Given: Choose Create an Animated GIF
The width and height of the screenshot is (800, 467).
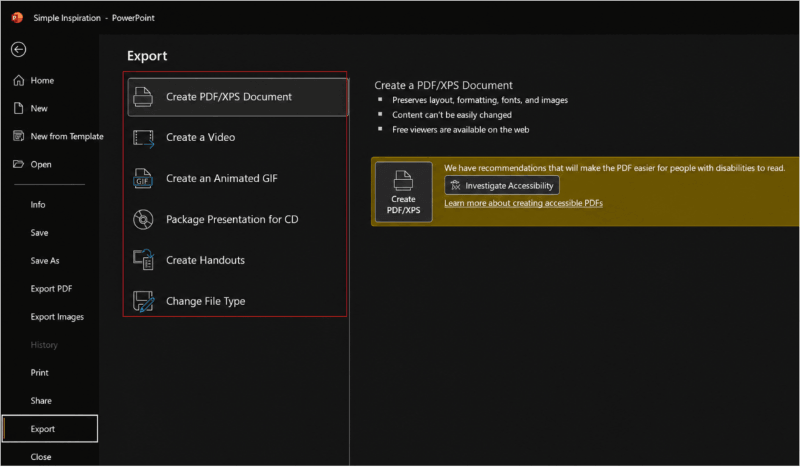Looking at the screenshot, I should click(238, 178).
